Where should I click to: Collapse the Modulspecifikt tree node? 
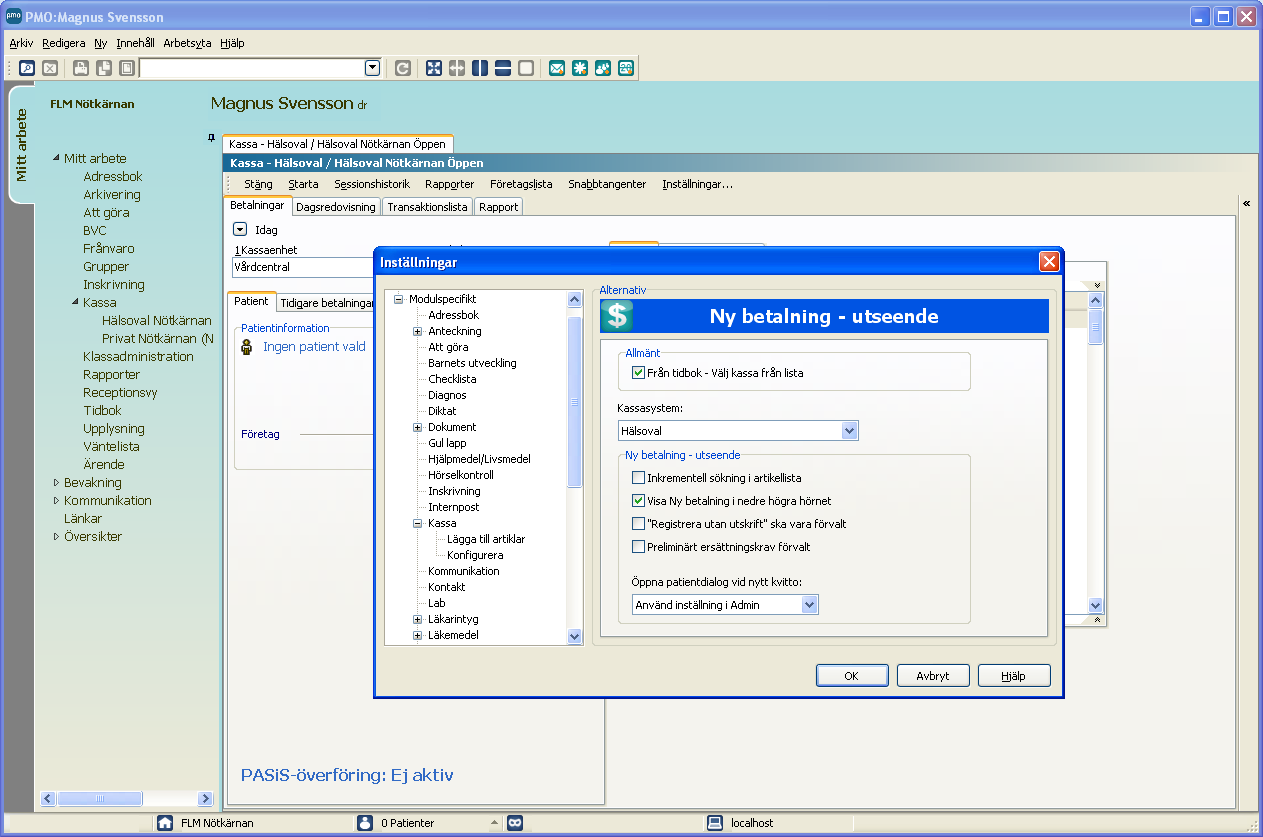pyautogui.click(x=398, y=299)
